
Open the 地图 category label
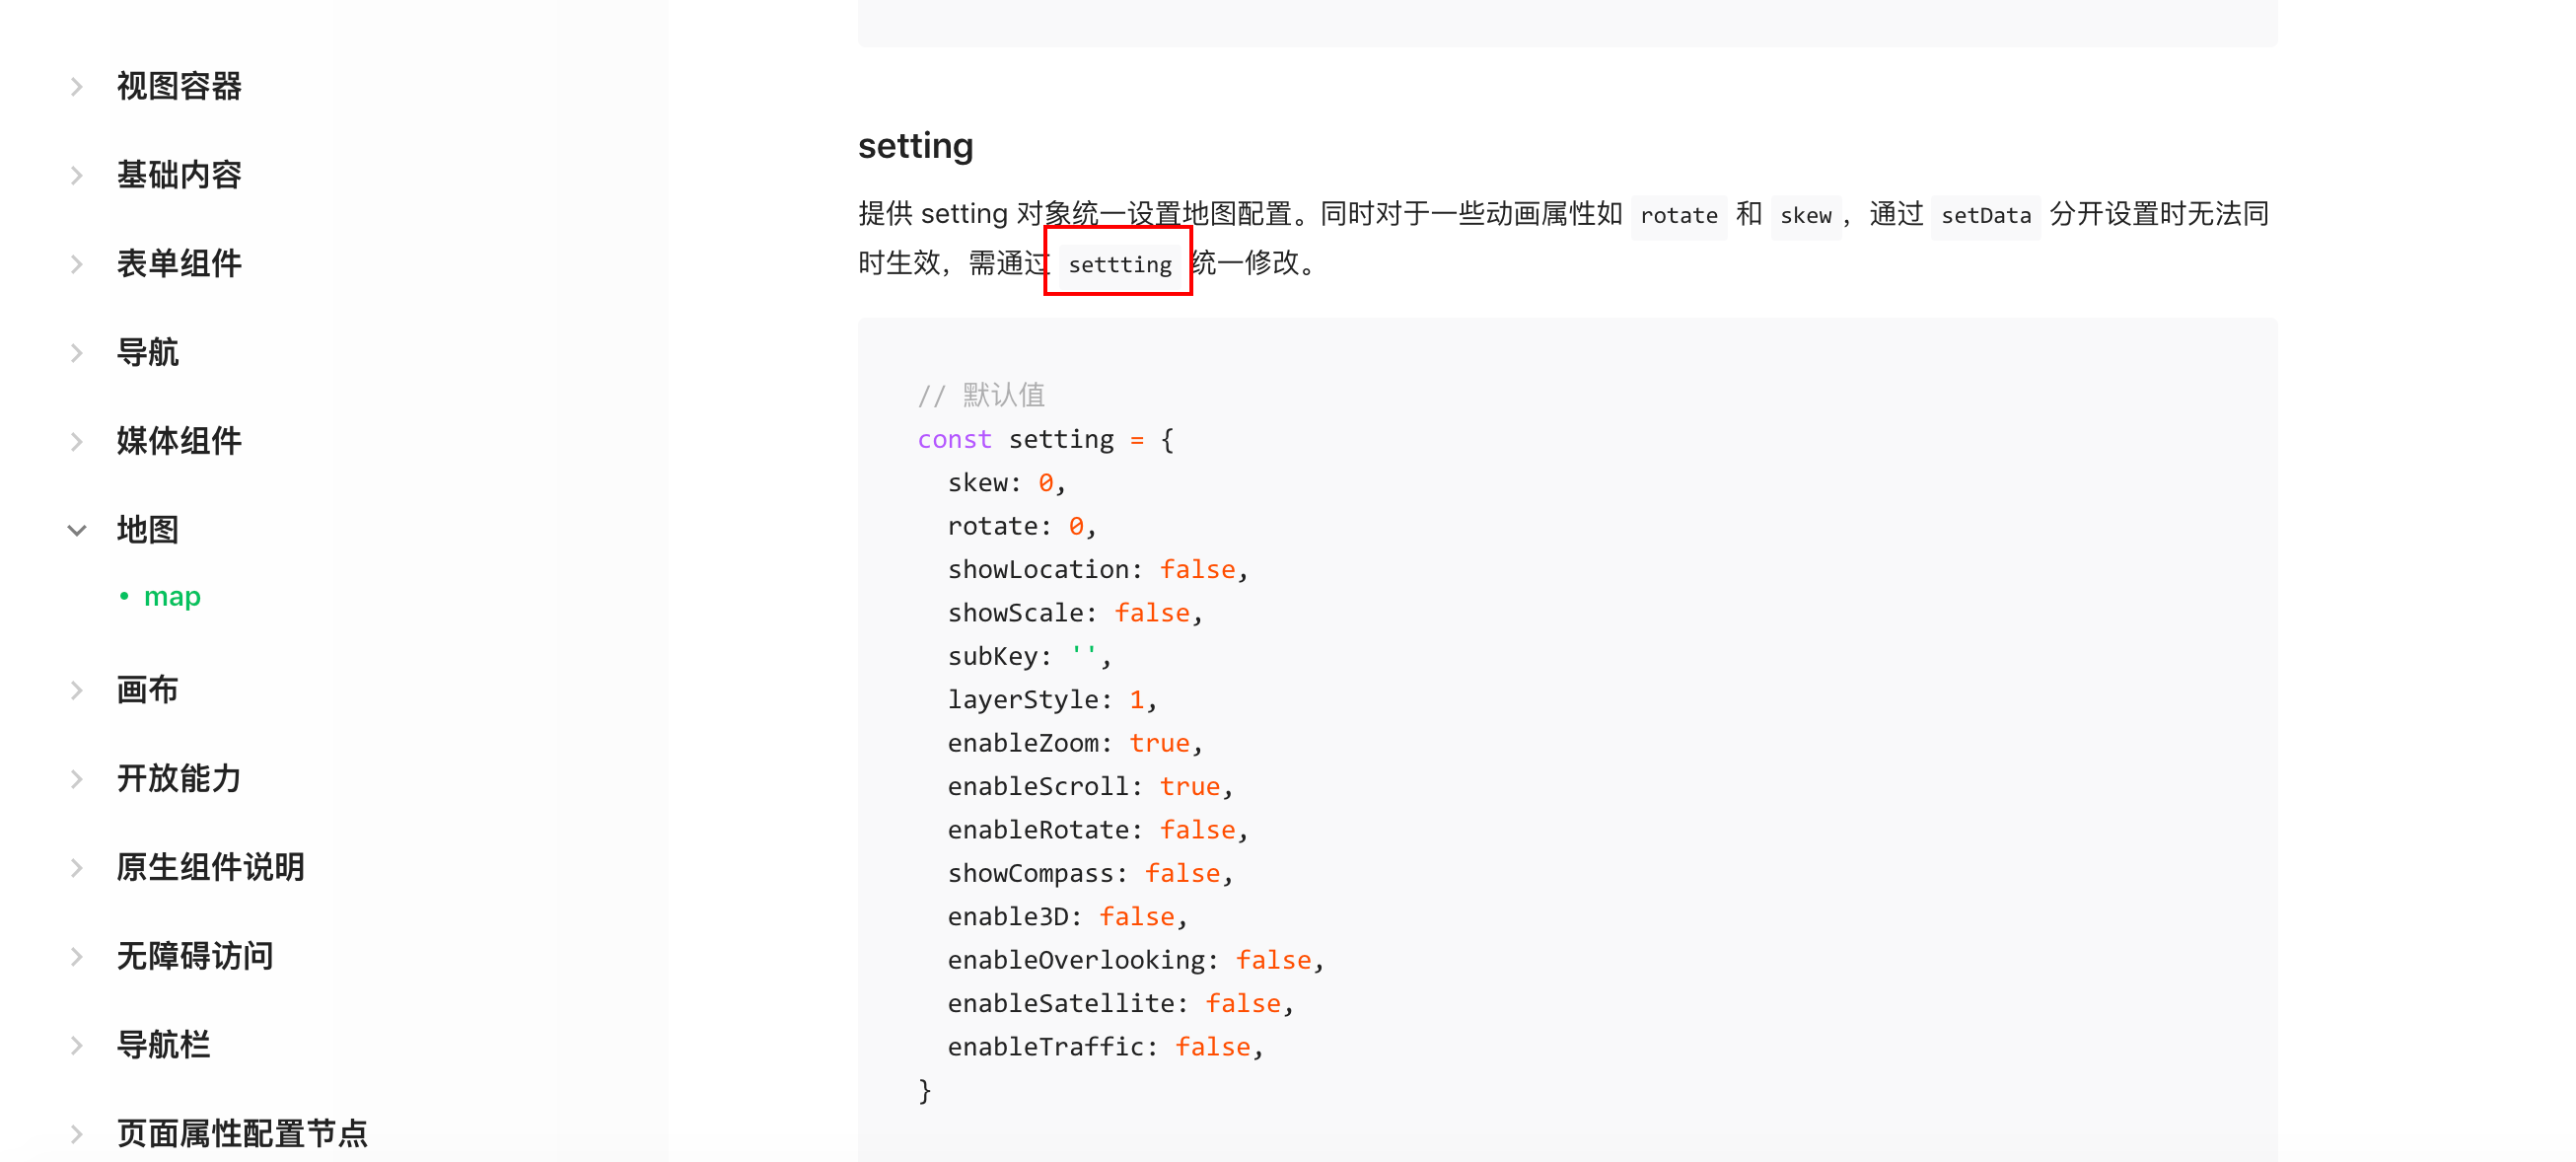tap(148, 530)
